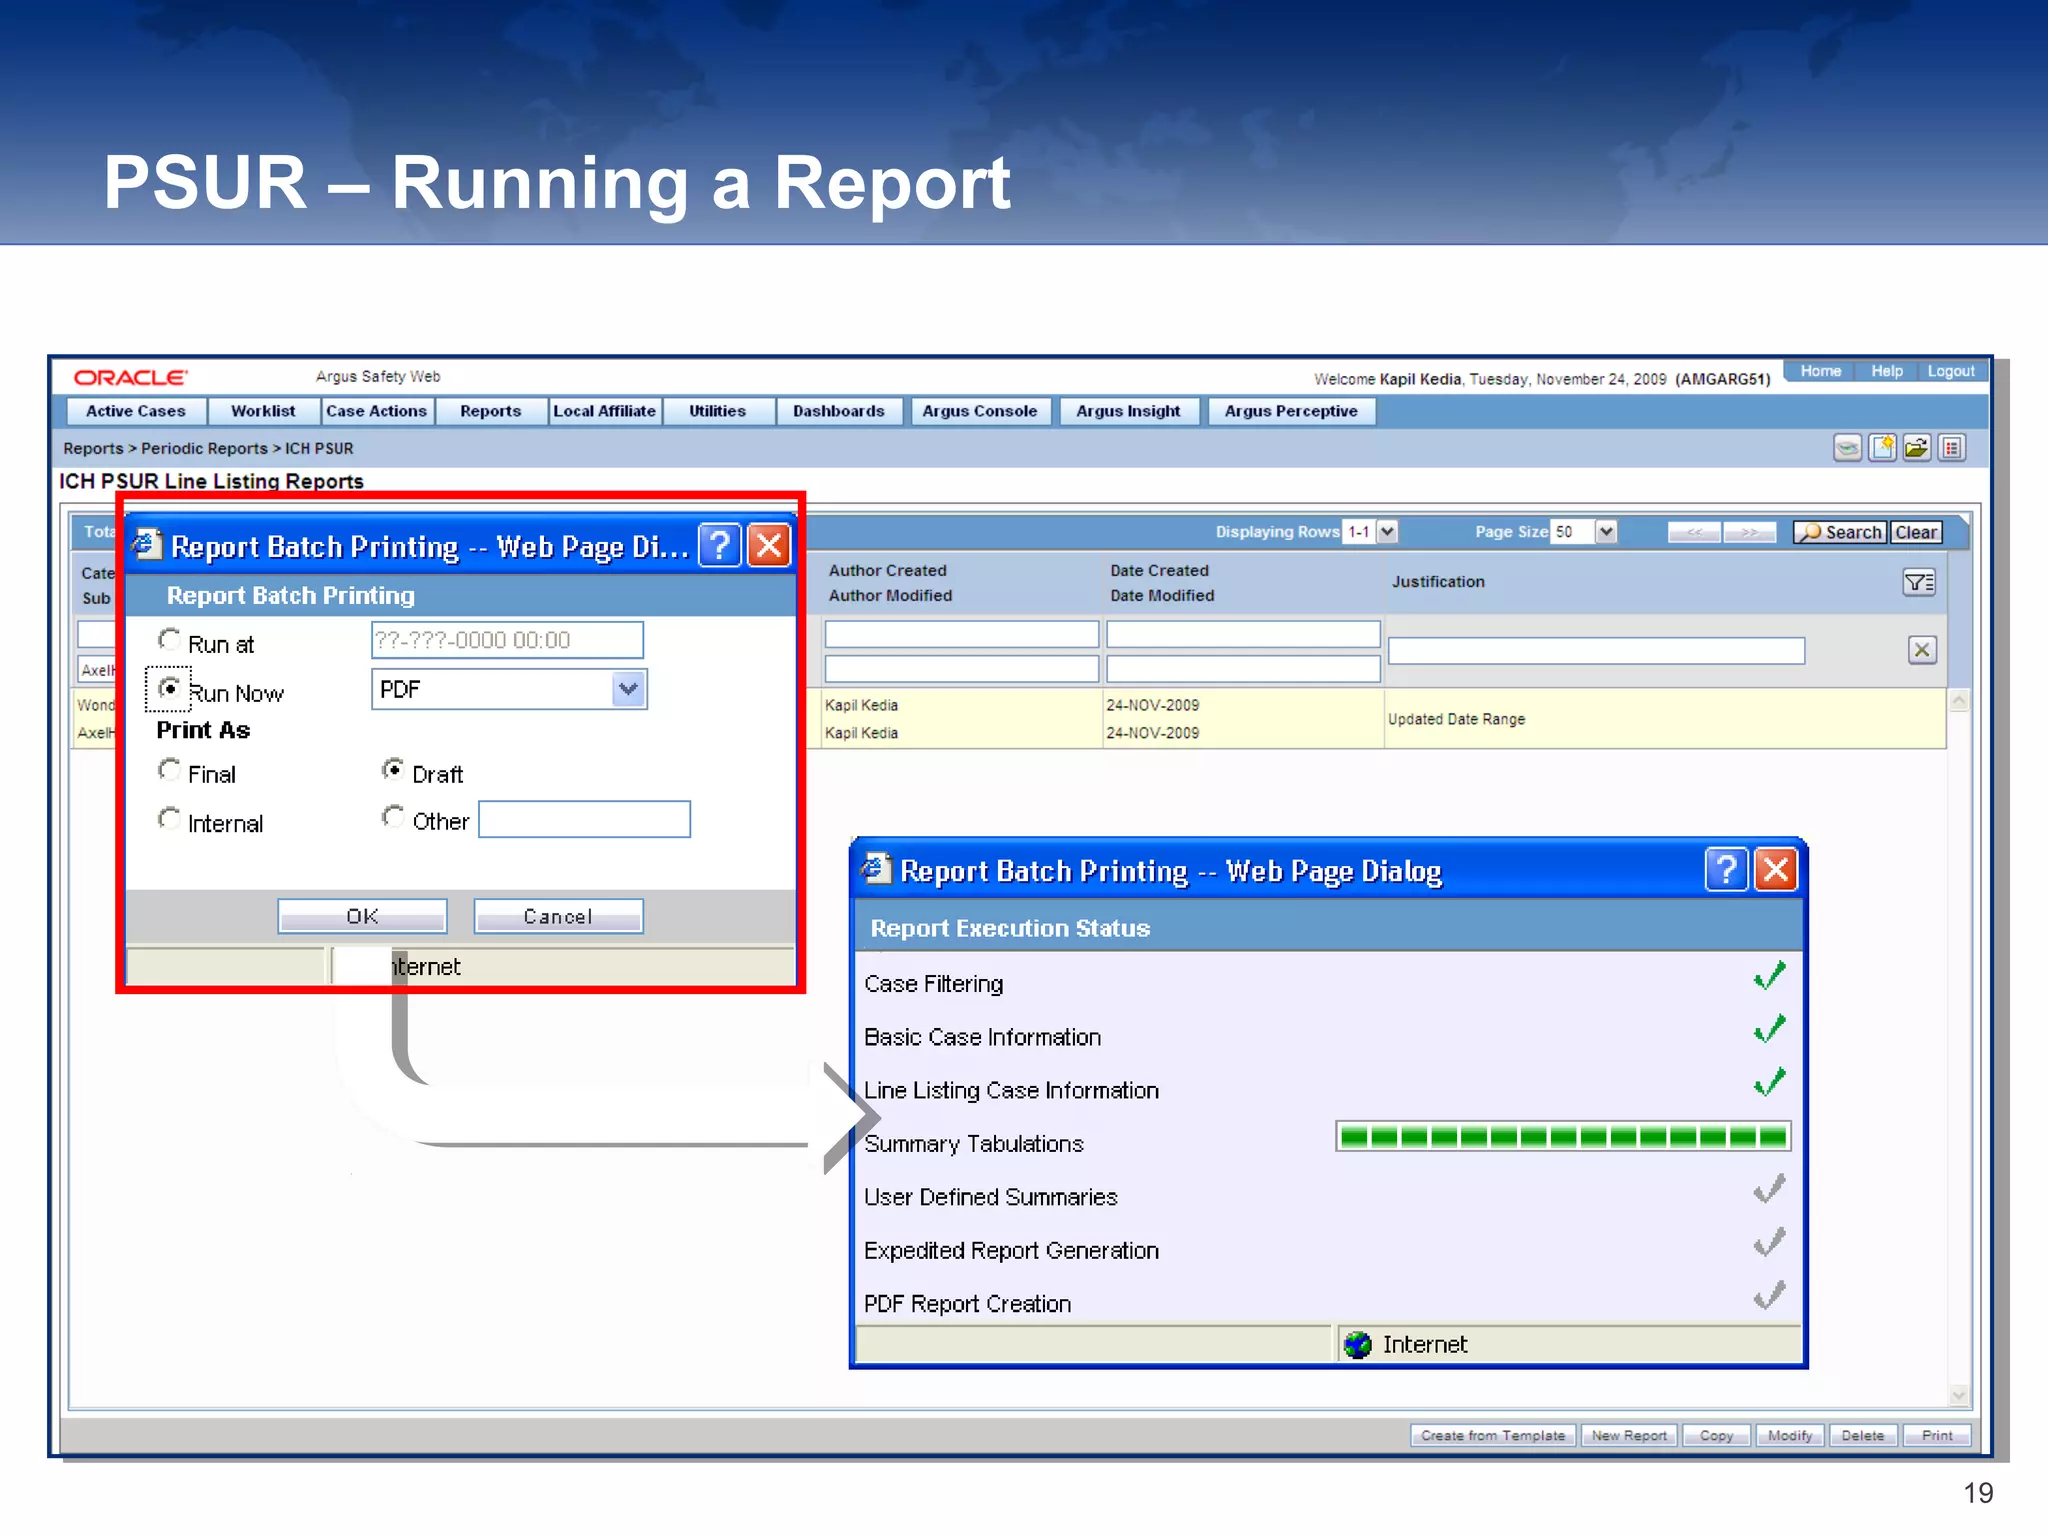Click the Delete button
Screen dimensions: 2048x1536
1863,1435
